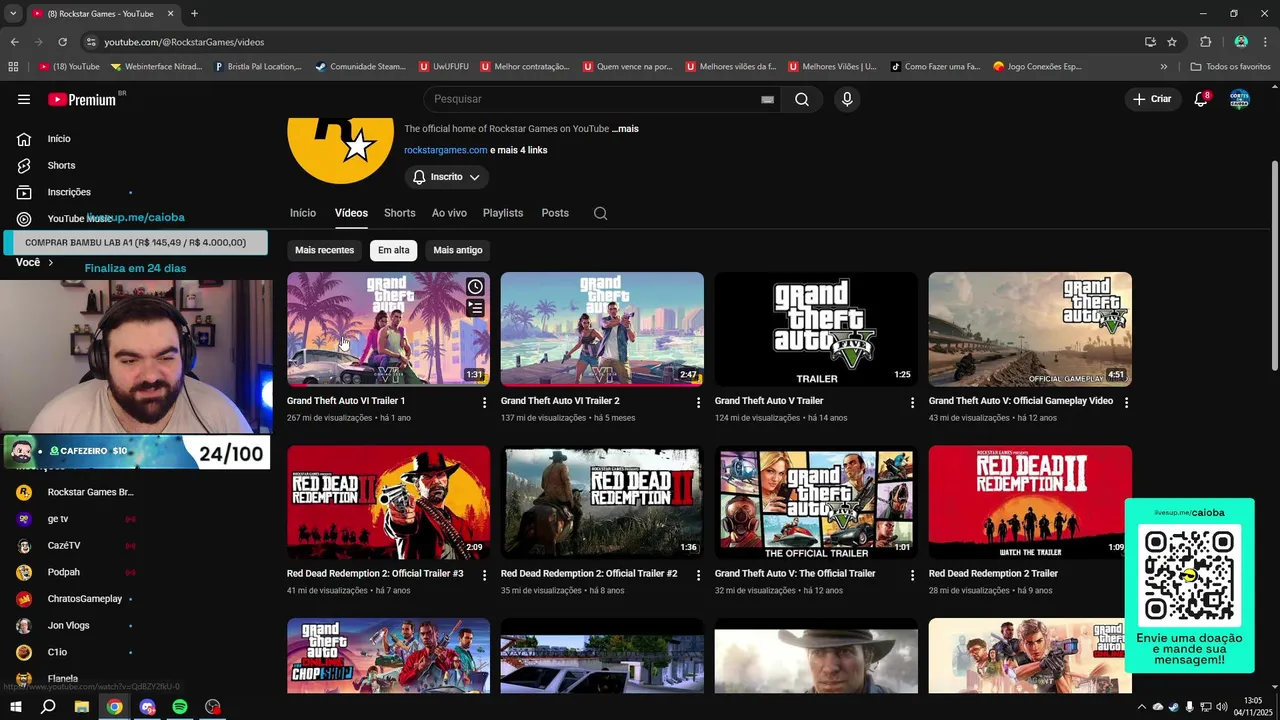
Task: Click the Criar button
Action: (1152, 99)
